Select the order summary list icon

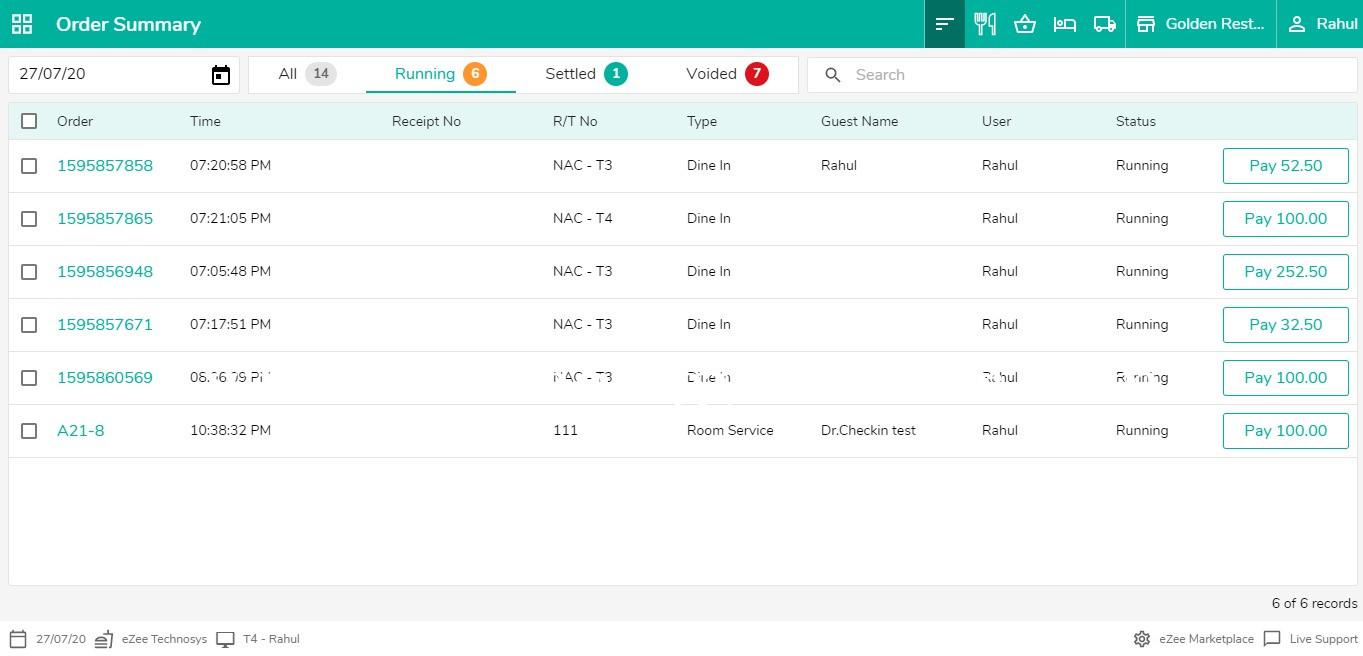(x=945, y=24)
